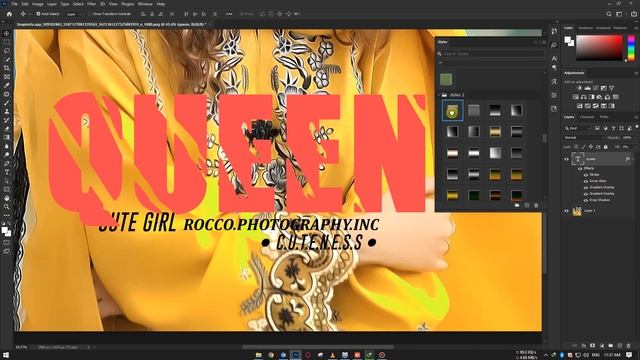Screen dimensions: 640x360
Task: Select the Clone Stamp tool
Action: coord(7,111)
